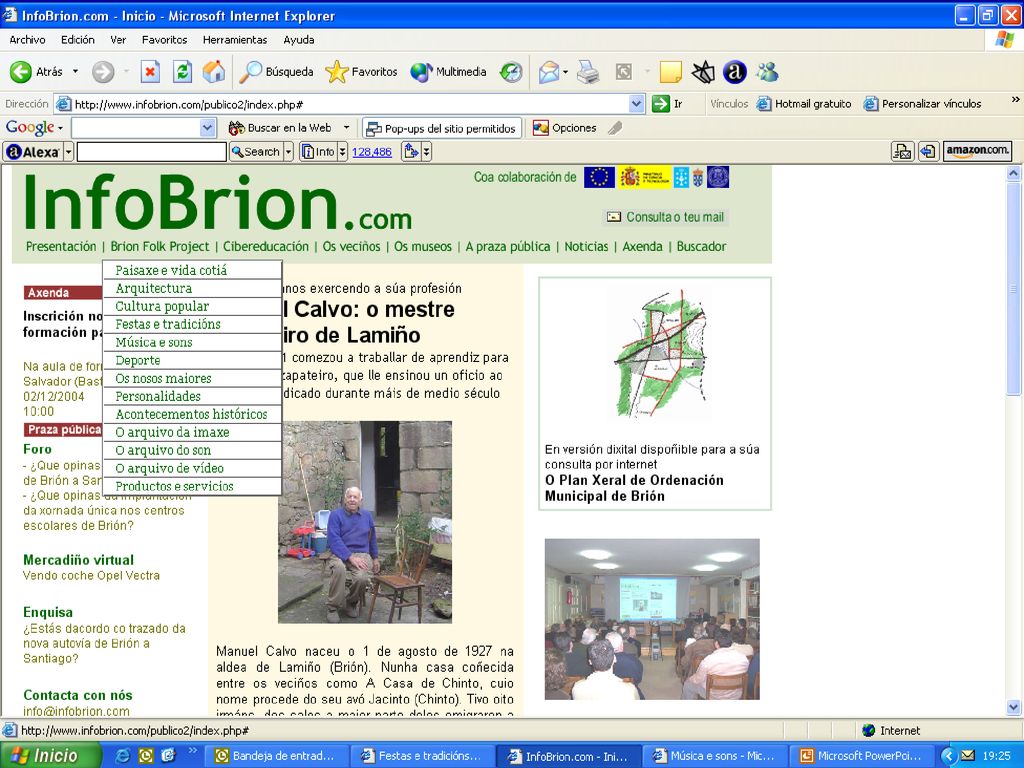The image size is (1024, 768).
Task: Expand the Alexa Info dropdown arrow
Action: [x=342, y=152]
